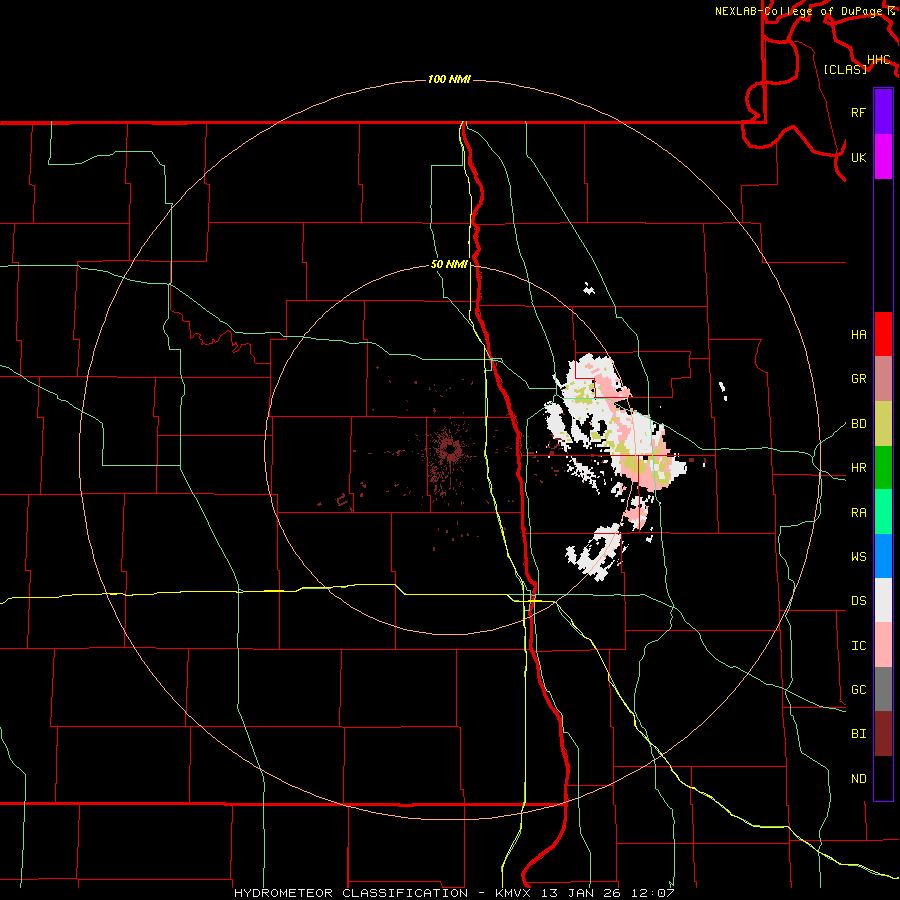The image size is (900, 900).
Task: Select the light pink IC legend swatch
Action: click(x=883, y=645)
